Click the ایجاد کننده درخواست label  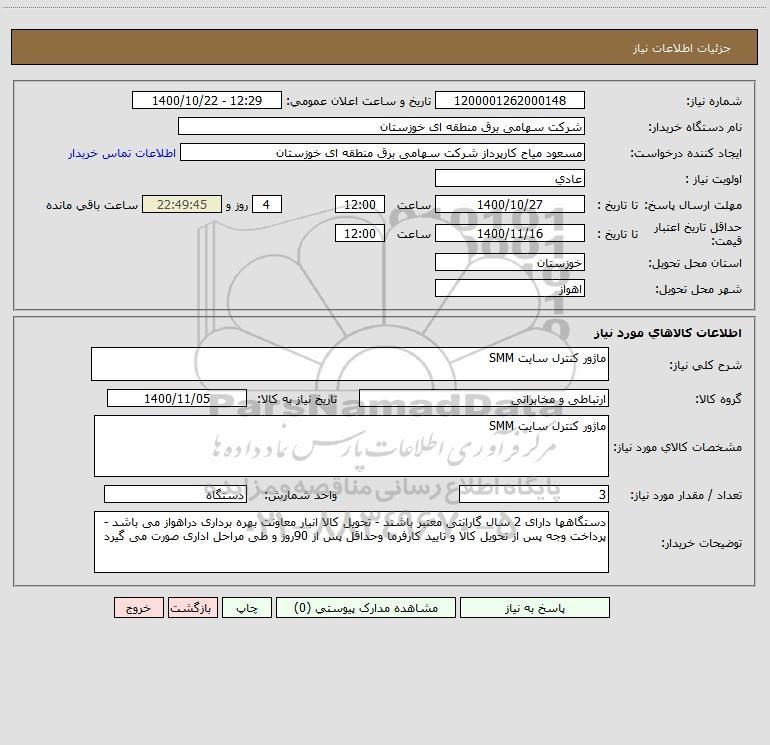tap(686, 153)
